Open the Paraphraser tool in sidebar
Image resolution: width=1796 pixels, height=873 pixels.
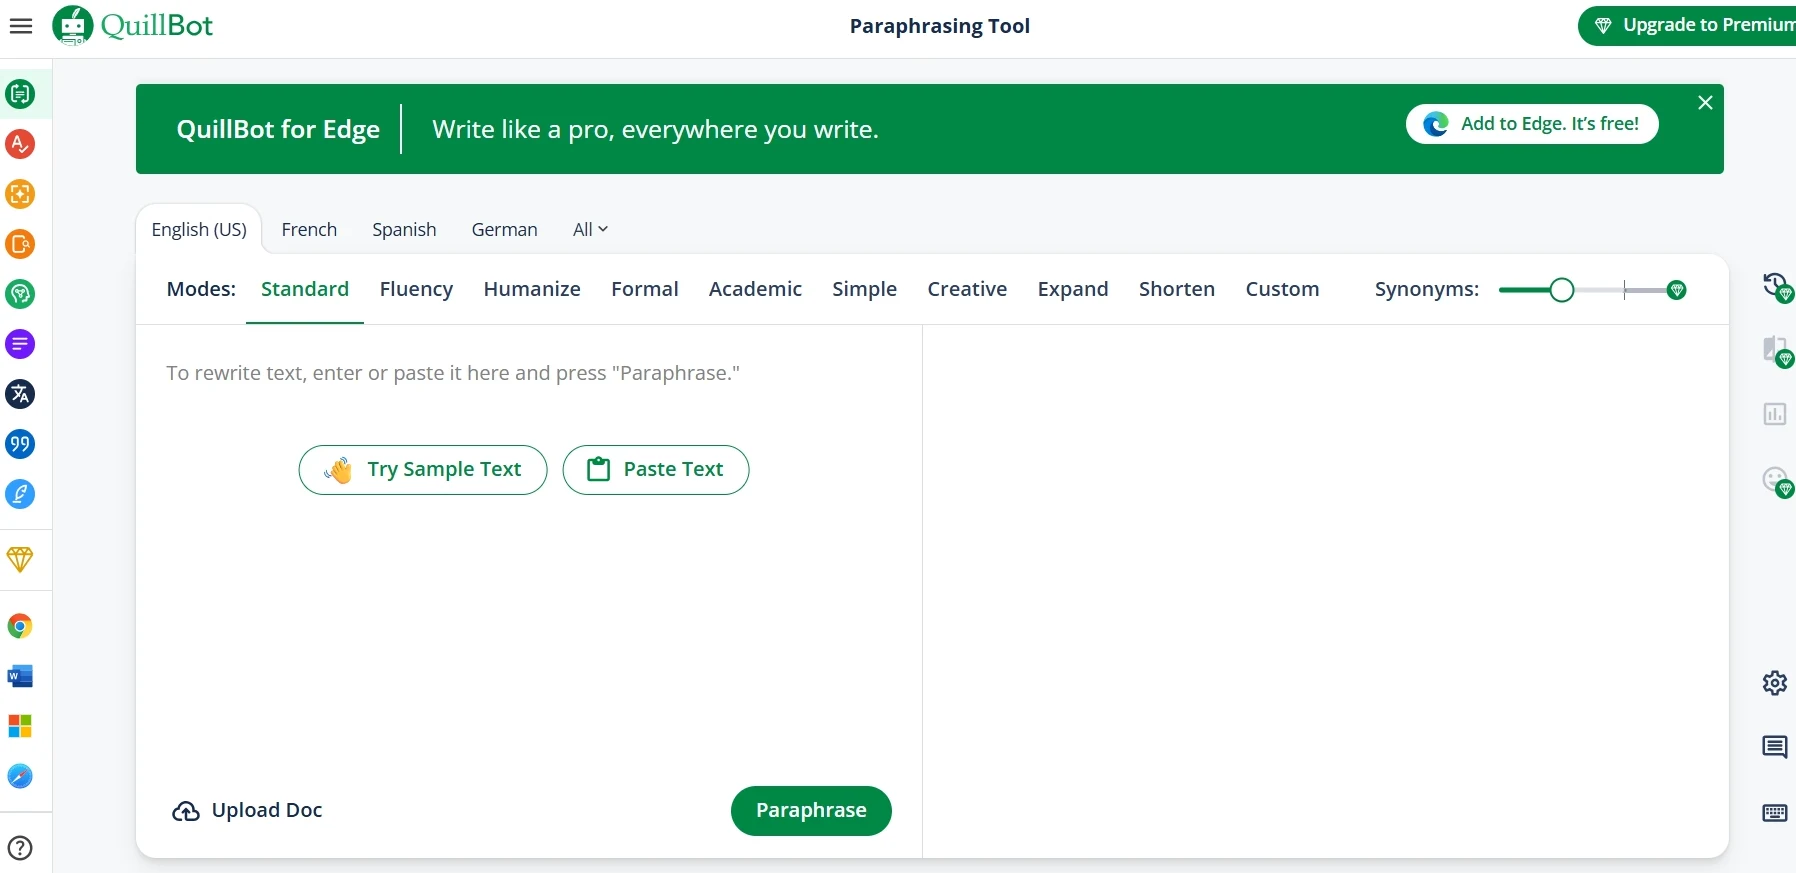(x=20, y=94)
